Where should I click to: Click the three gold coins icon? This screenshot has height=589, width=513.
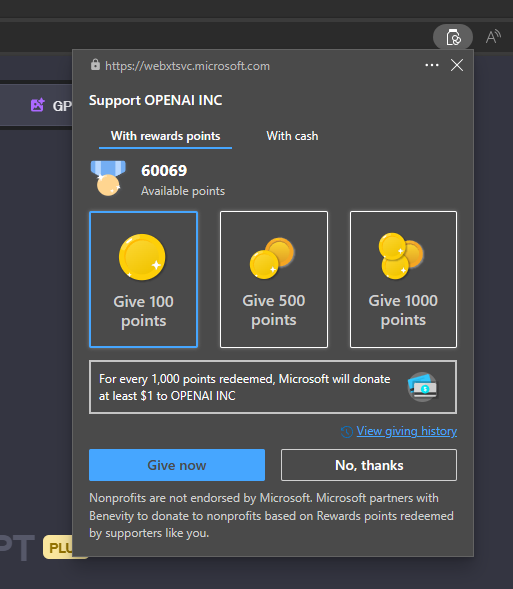(x=401, y=256)
